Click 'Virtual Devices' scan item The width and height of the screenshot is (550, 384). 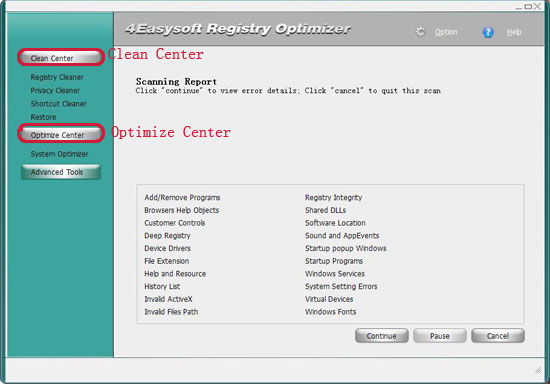(x=329, y=299)
